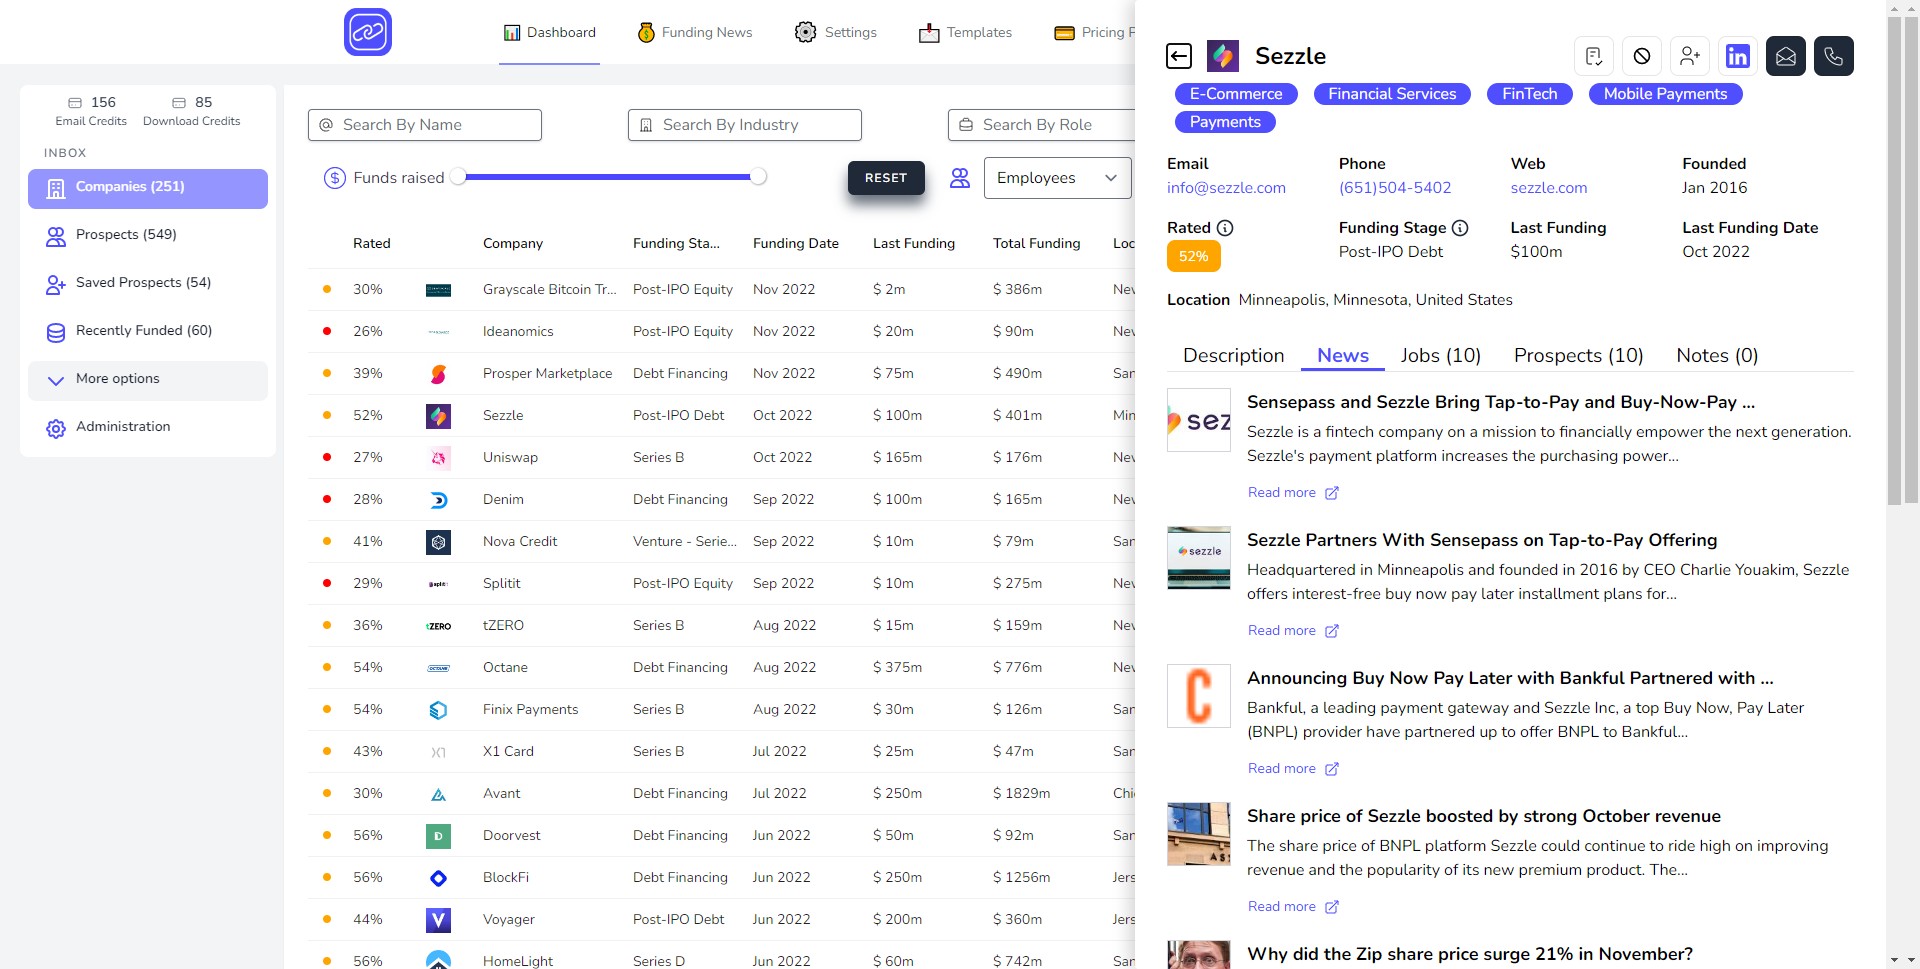The image size is (1920, 969).
Task: Click the (651)504-5402 phone link
Action: [x=1395, y=188]
